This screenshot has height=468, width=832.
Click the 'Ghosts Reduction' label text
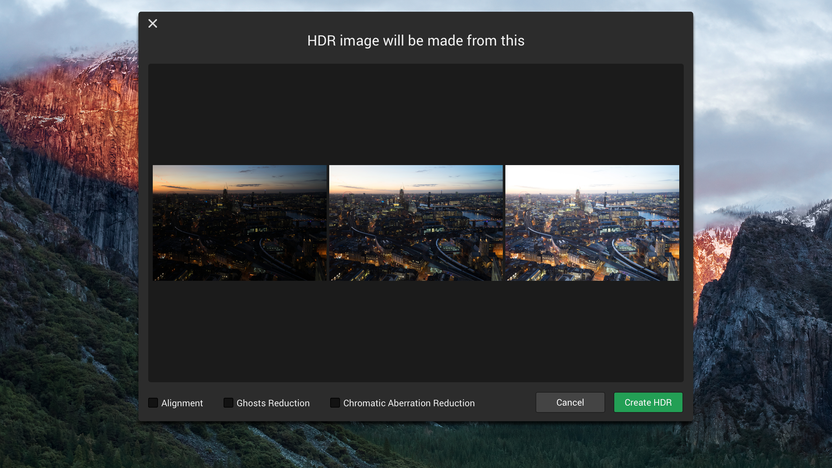click(273, 403)
